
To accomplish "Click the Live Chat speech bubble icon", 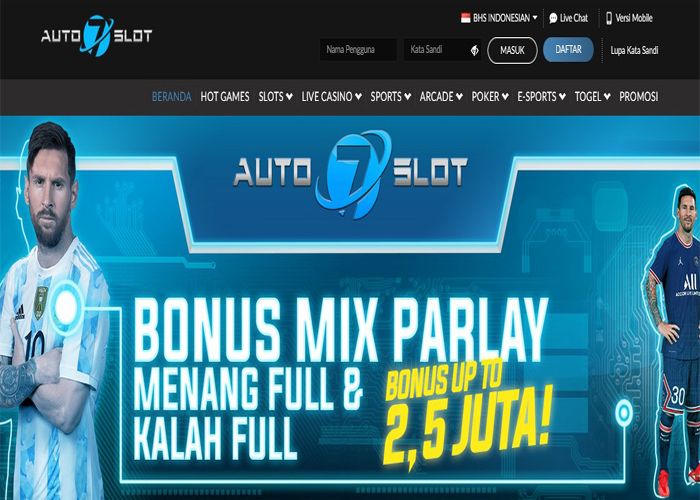I will click(x=553, y=18).
